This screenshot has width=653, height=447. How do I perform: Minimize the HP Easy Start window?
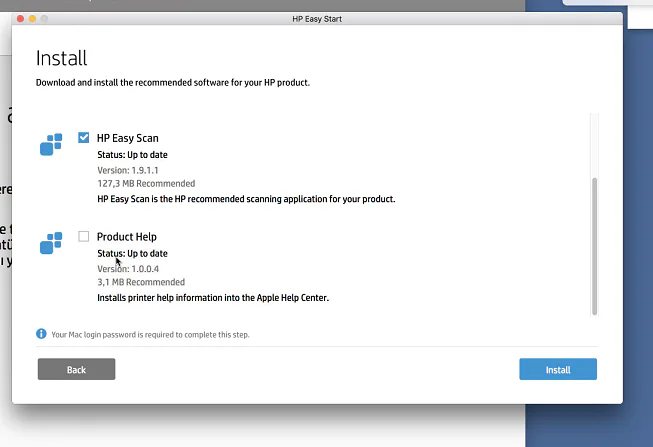32,19
